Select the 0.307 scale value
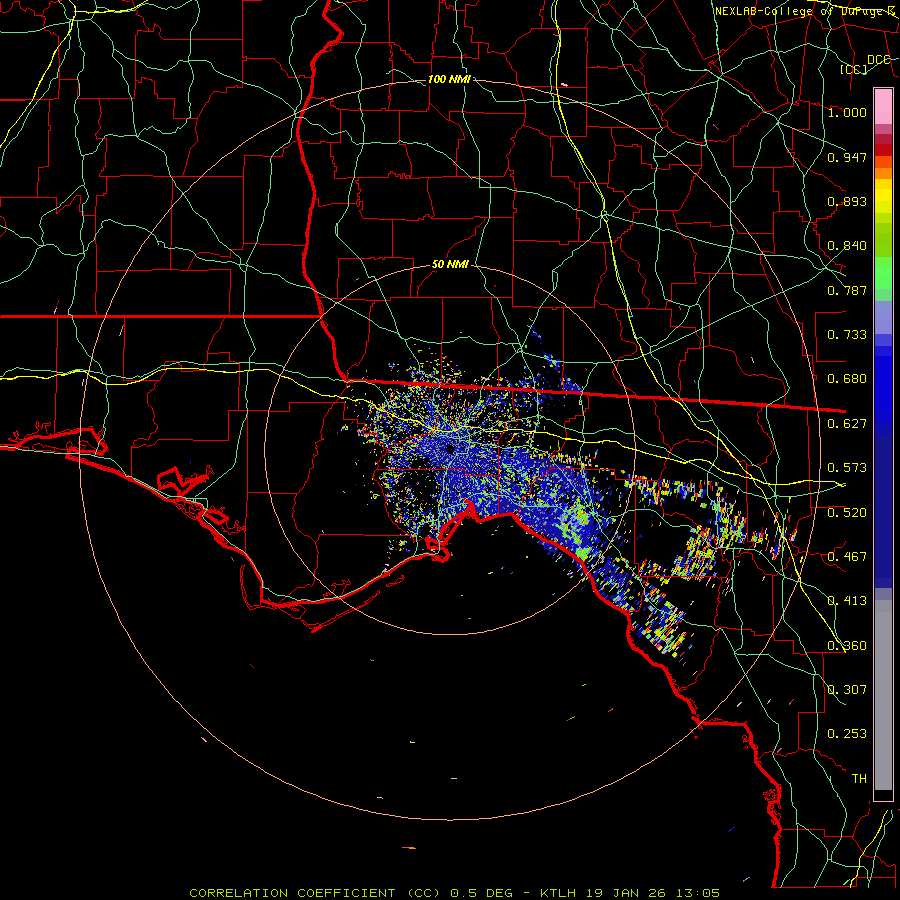The width and height of the screenshot is (900, 900). coord(847,690)
